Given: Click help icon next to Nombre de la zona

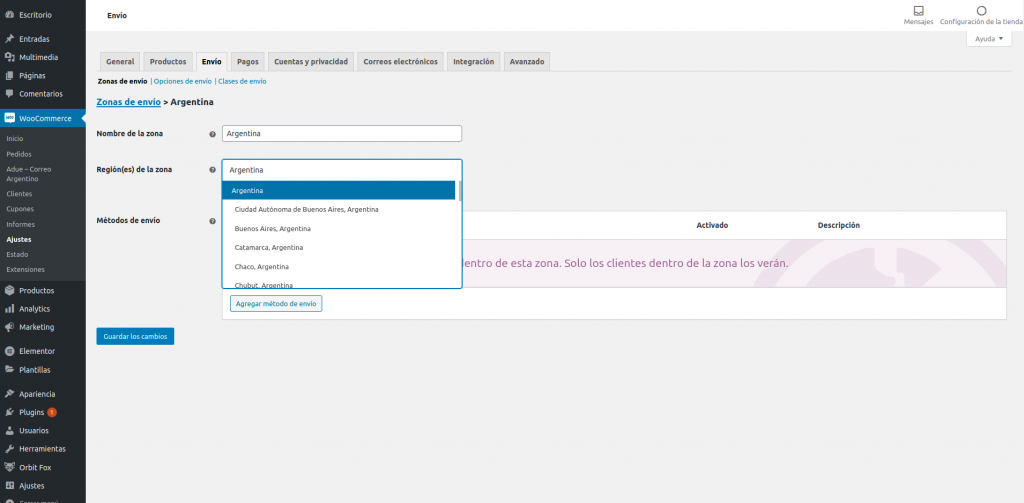Looking at the screenshot, I should [212, 134].
